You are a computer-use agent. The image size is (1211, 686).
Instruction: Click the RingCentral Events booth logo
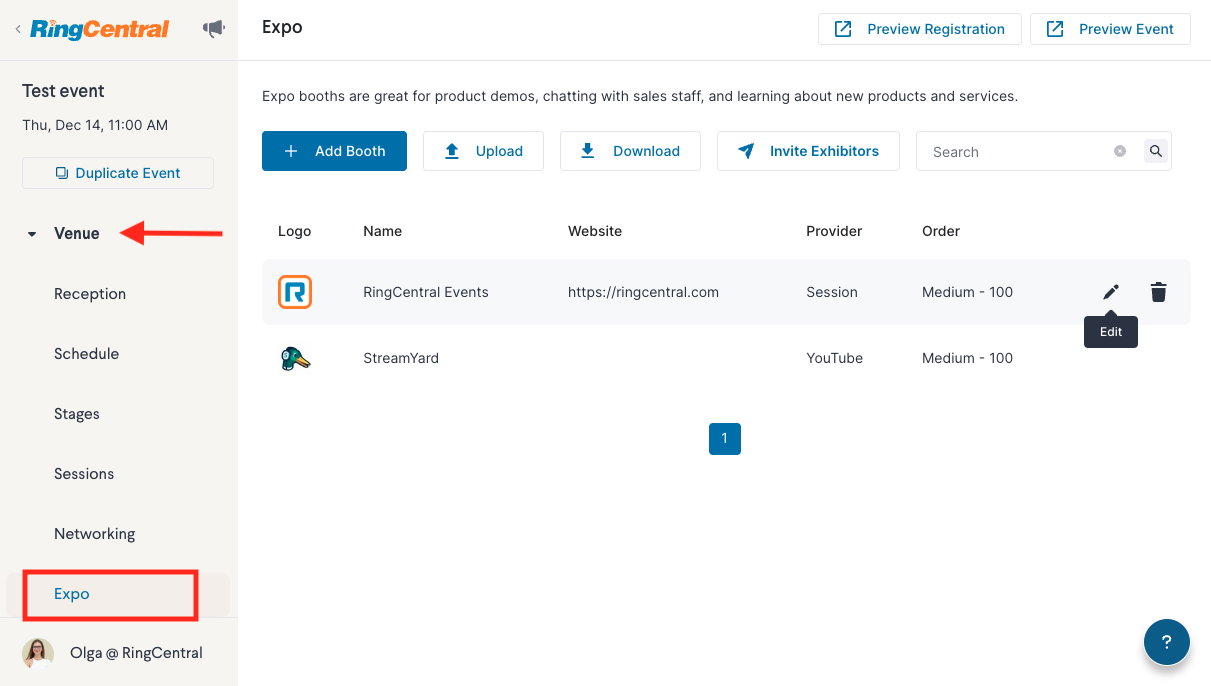click(x=295, y=292)
